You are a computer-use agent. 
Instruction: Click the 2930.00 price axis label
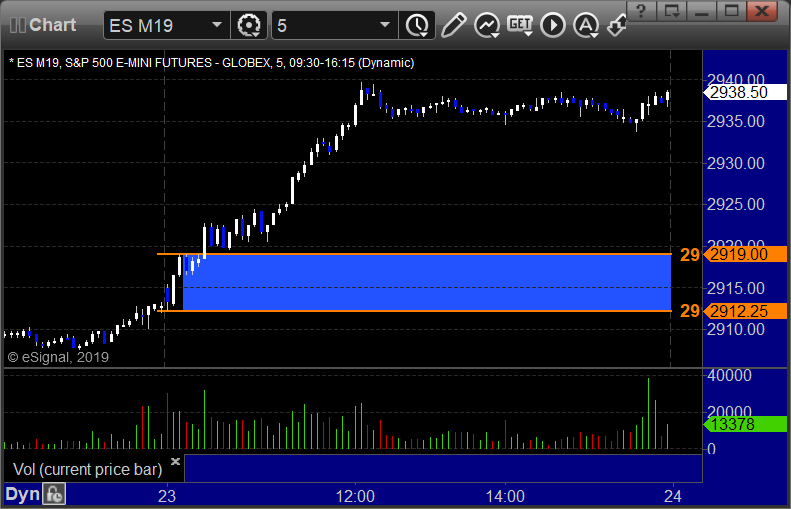[736, 163]
